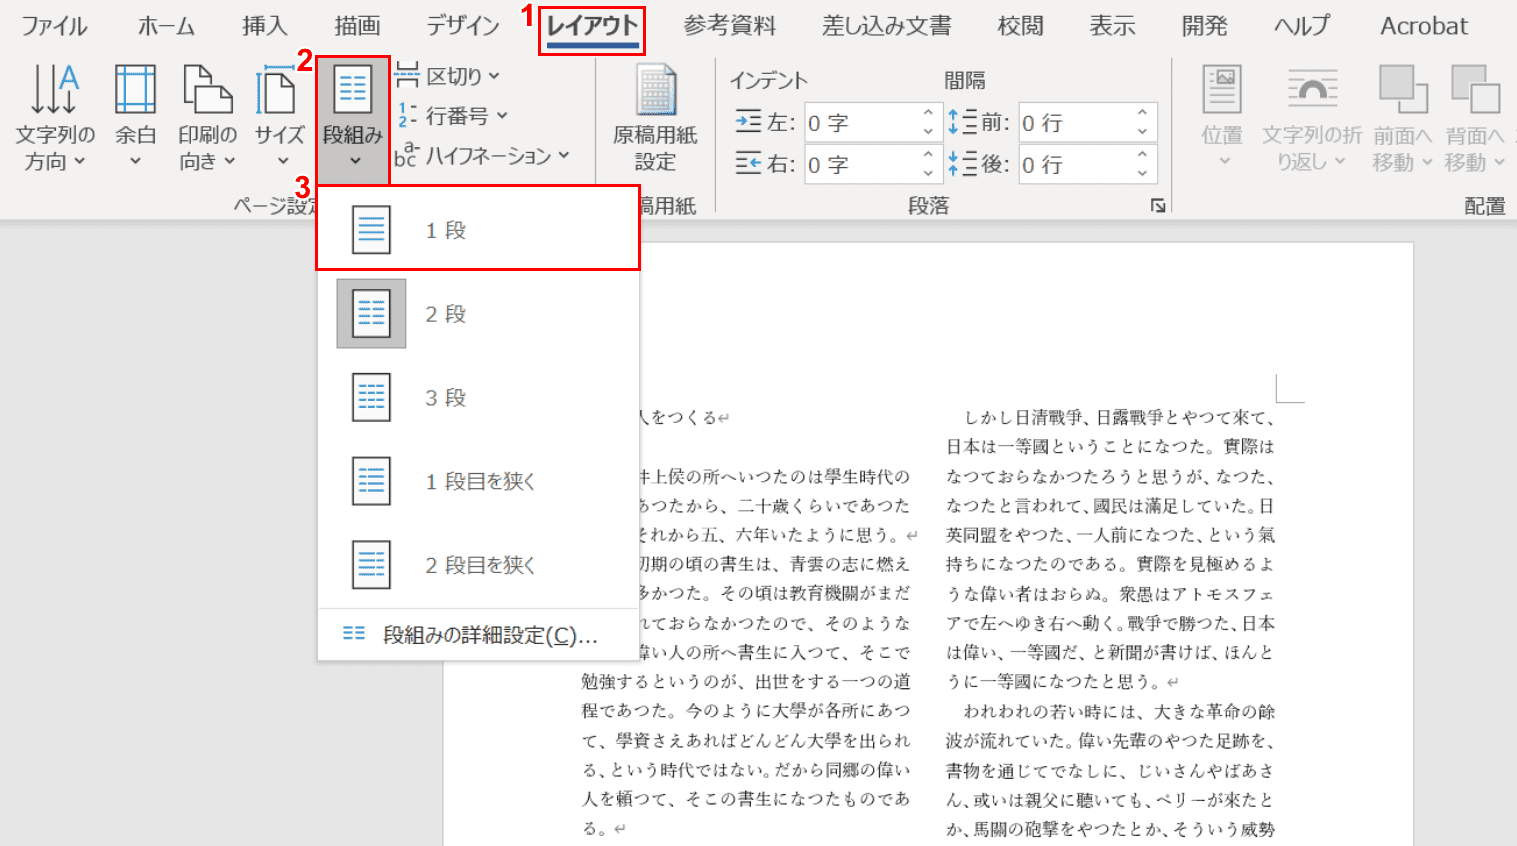Viewport: 1517px width, 846px height.
Task: Open the 文字列の方向 text direction menu
Action: tap(55, 118)
